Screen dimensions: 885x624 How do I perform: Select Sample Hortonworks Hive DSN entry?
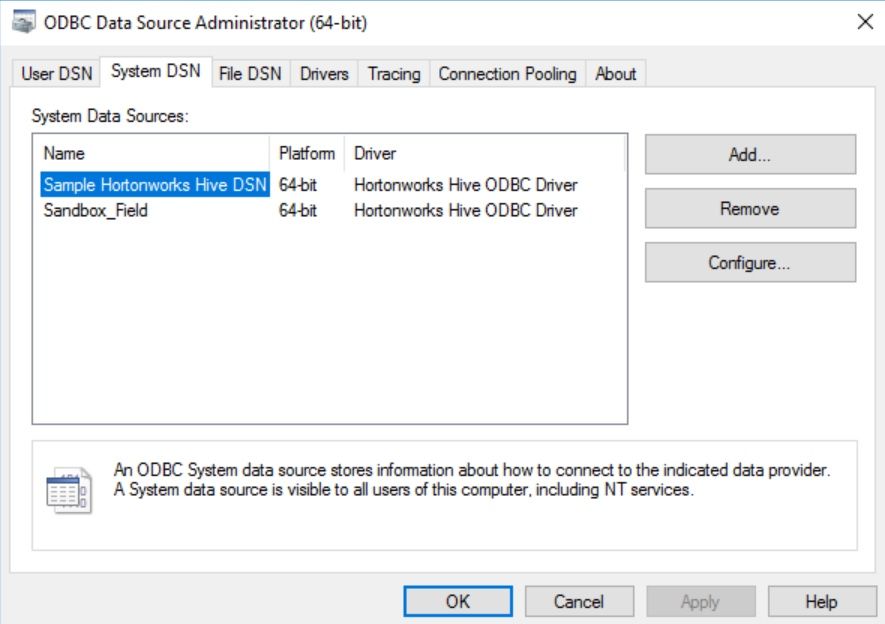pos(155,185)
